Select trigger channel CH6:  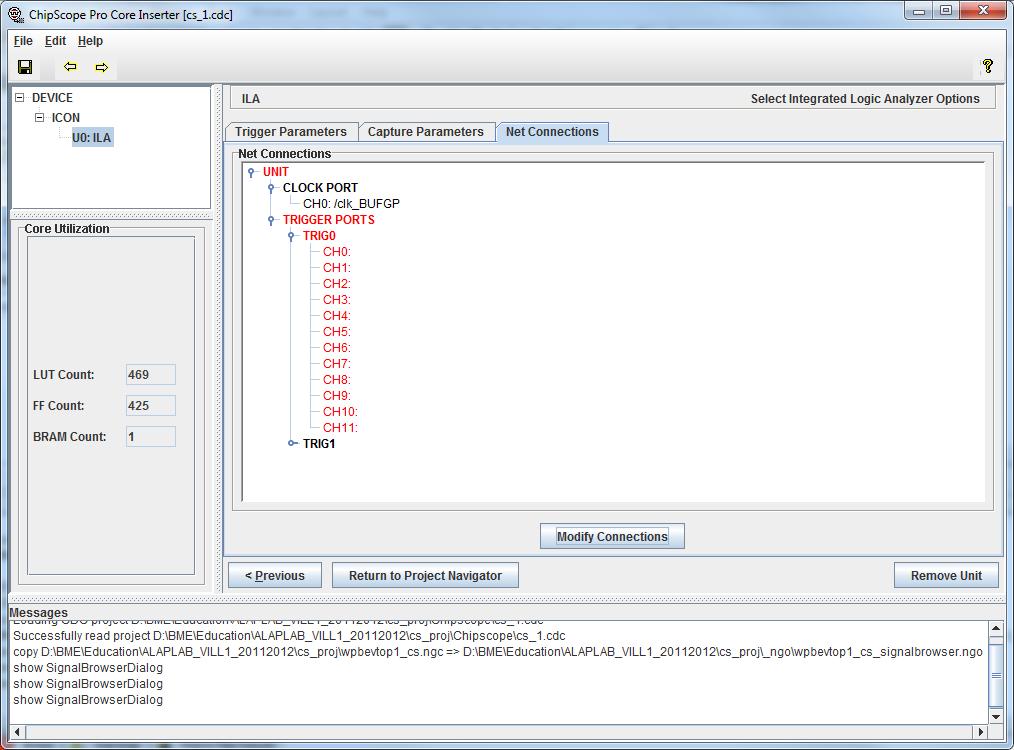click(337, 348)
